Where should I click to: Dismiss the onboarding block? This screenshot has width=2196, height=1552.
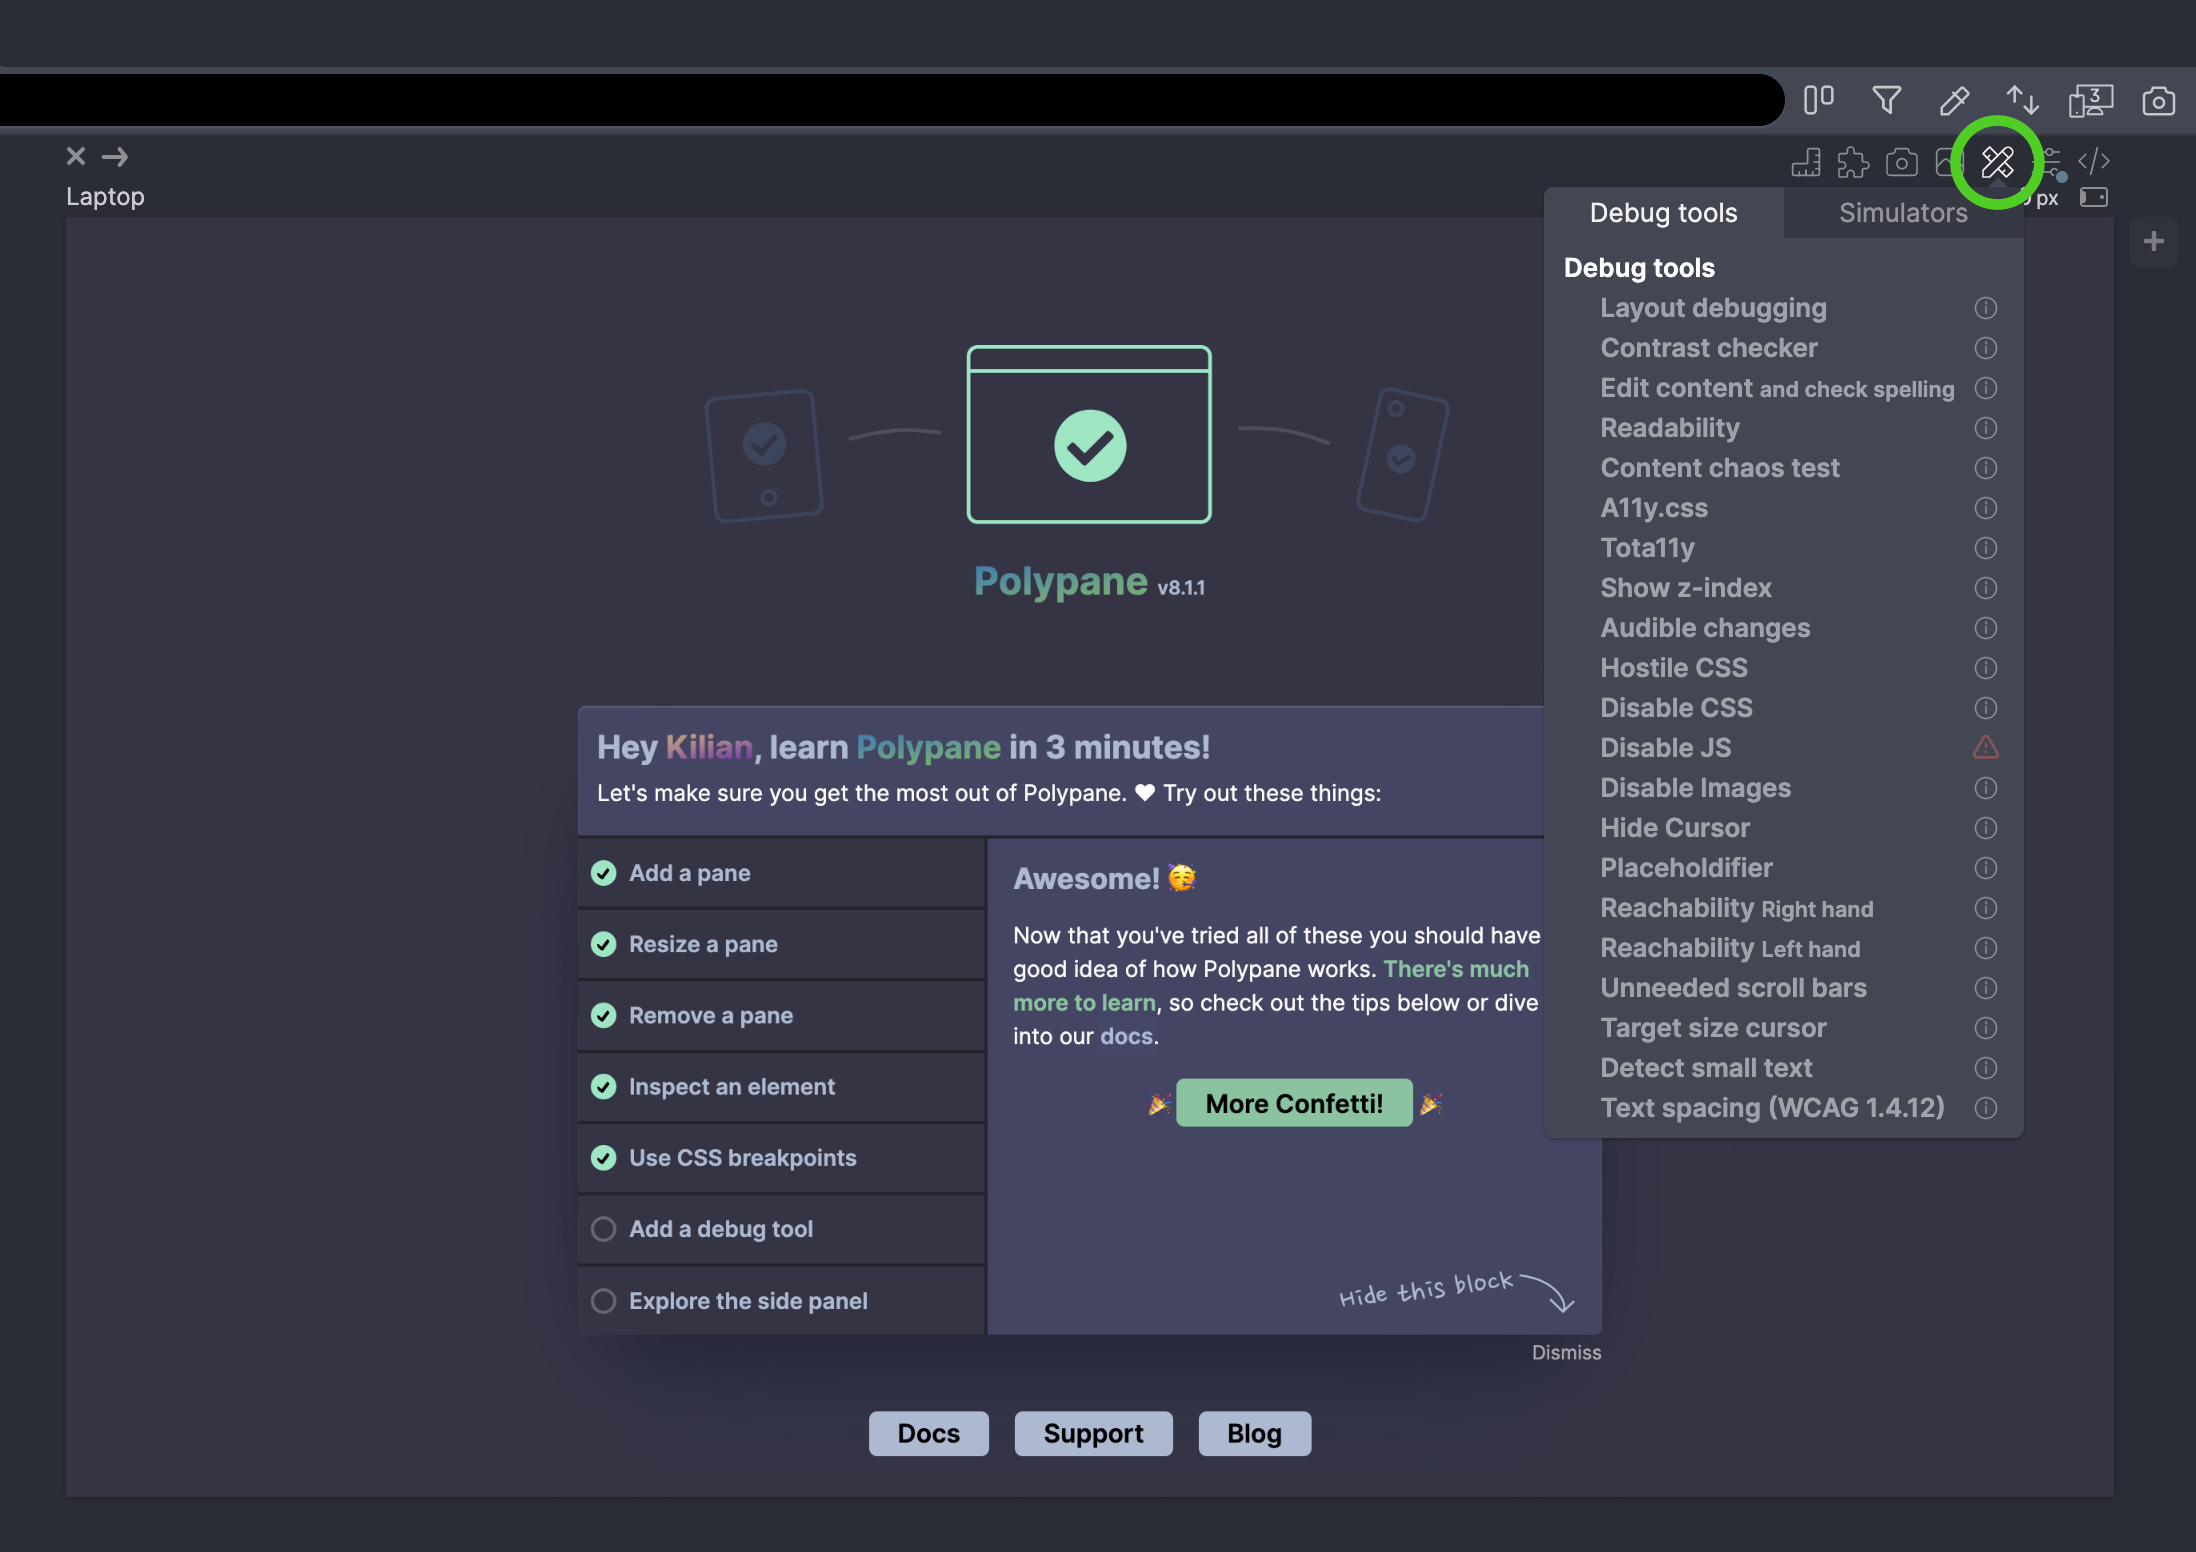[1566, 1352]
